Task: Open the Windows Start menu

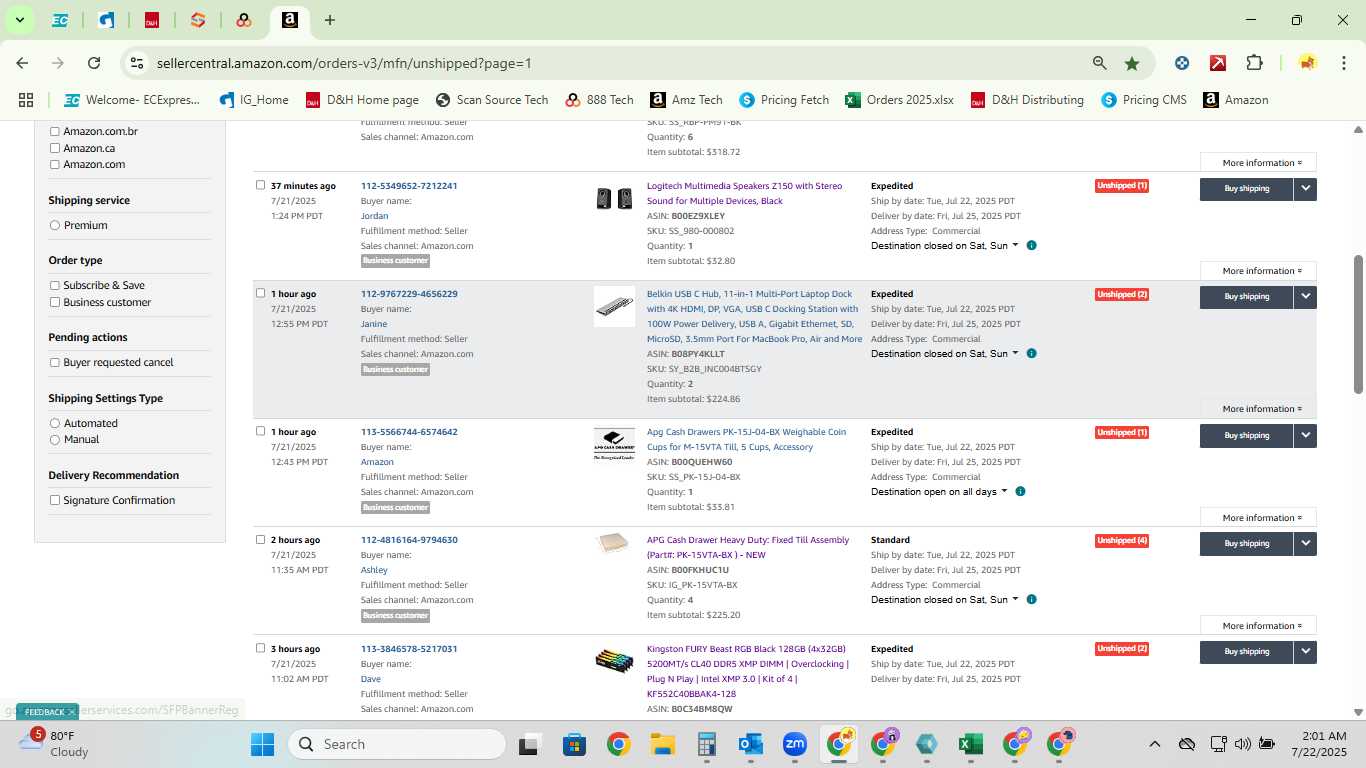Action: 262,744
